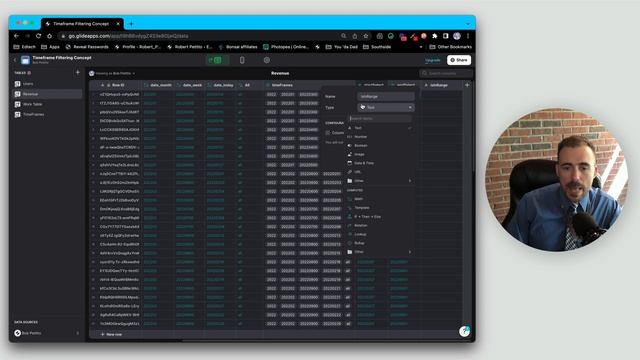Click the column Name input field
Viewport: 640px width, 360px height.
pos(386,96)
